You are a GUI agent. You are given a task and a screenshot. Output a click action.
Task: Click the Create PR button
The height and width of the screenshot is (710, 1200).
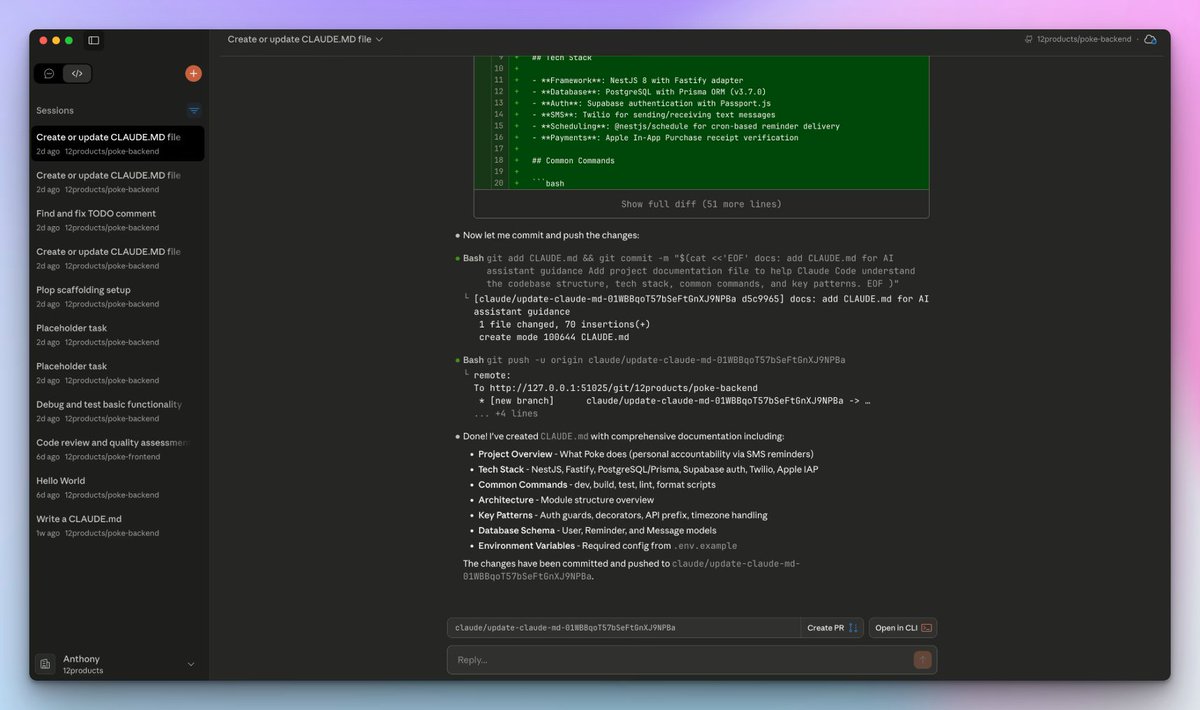[x=832, y=628]
